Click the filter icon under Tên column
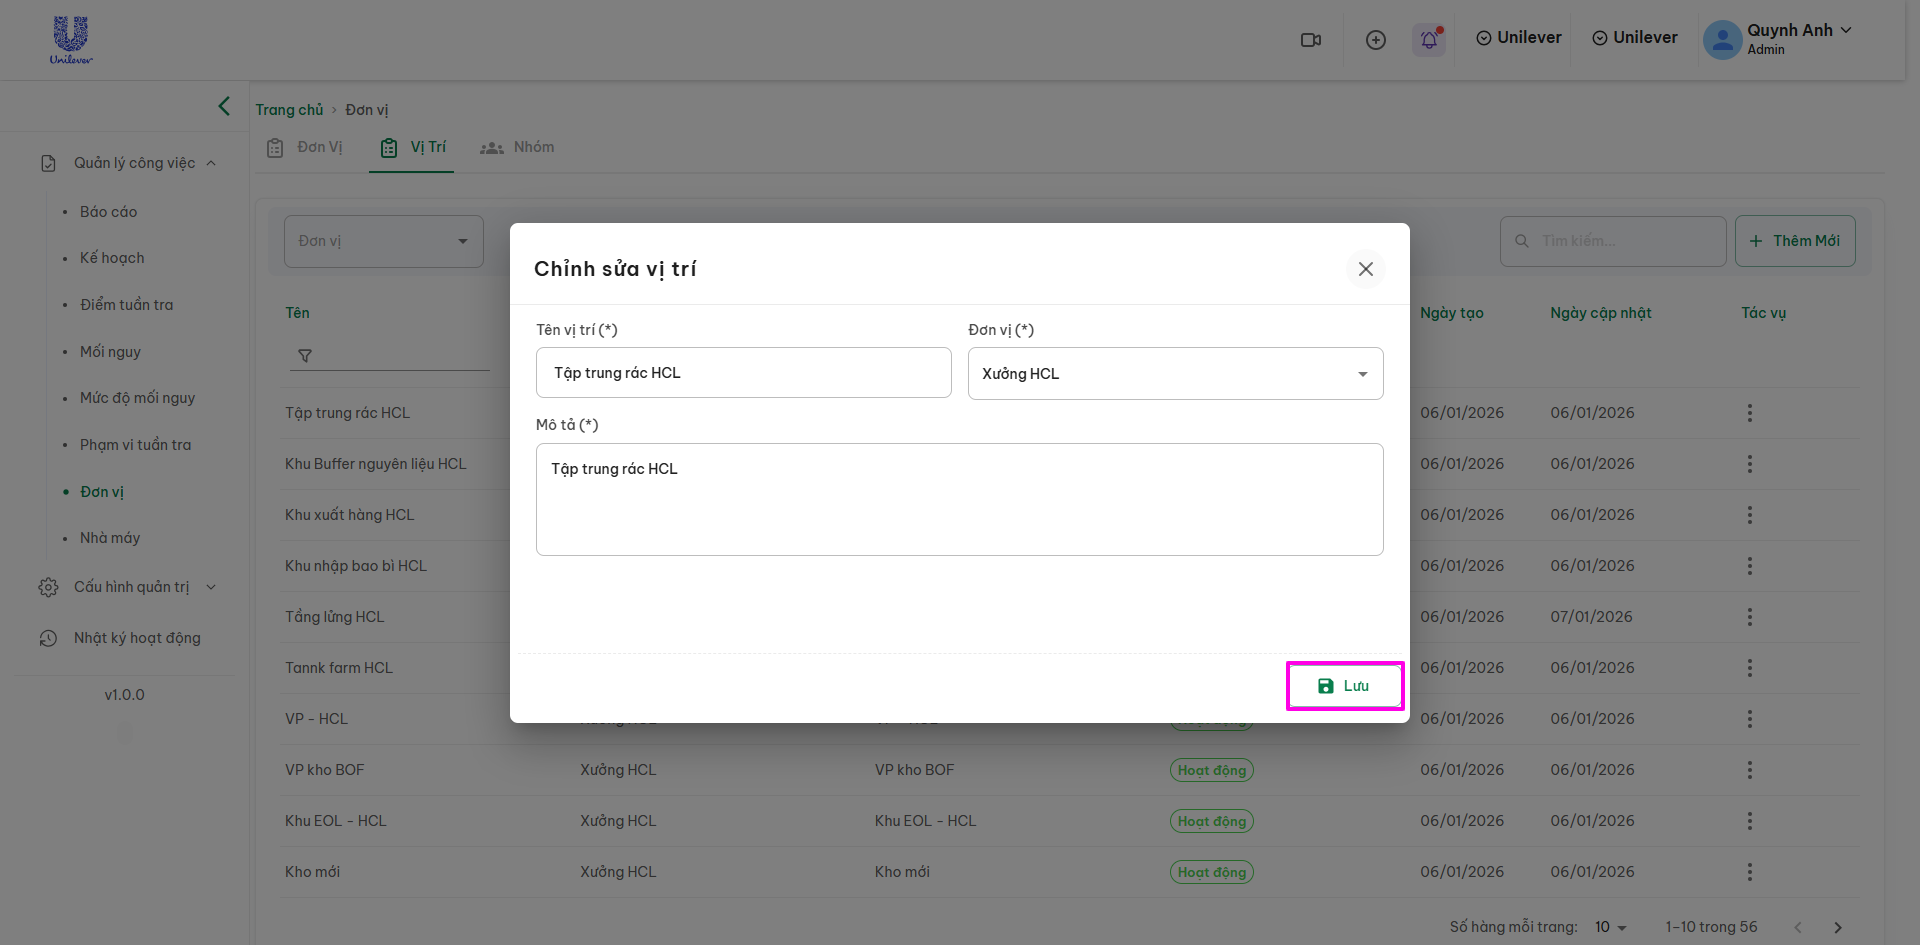1920x945 pixels. tap(305, 356)
